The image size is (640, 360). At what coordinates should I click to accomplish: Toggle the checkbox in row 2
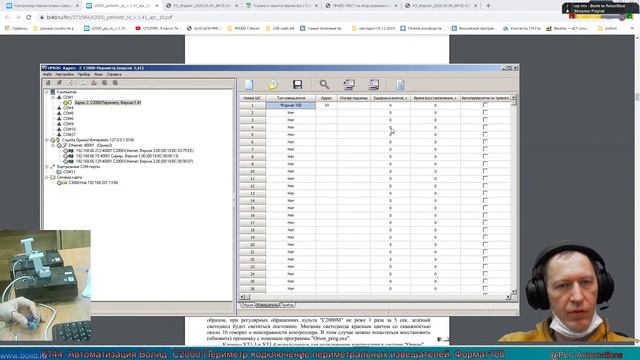click(485, 112)
